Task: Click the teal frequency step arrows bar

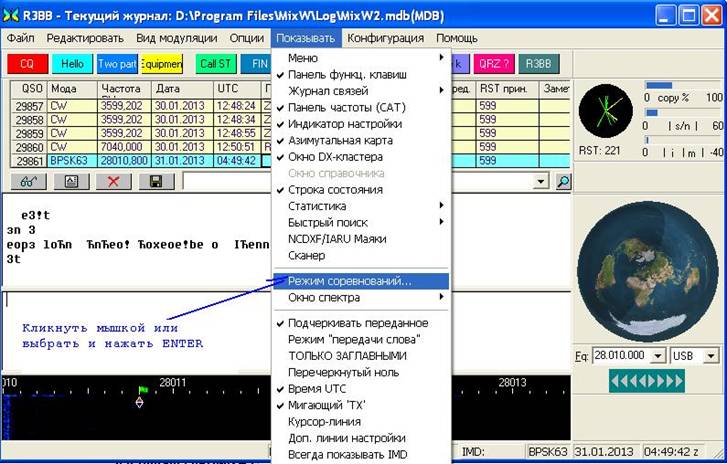Action: coord(646,381)
